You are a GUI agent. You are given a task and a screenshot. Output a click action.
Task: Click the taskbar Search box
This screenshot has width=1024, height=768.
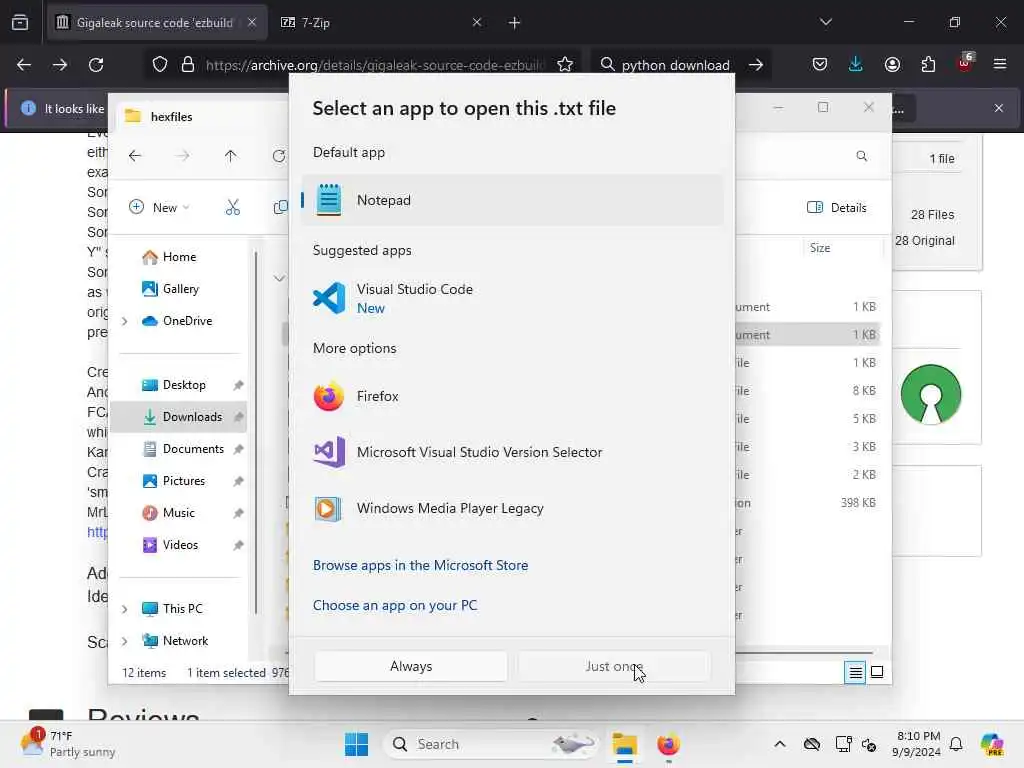(490, 744)
